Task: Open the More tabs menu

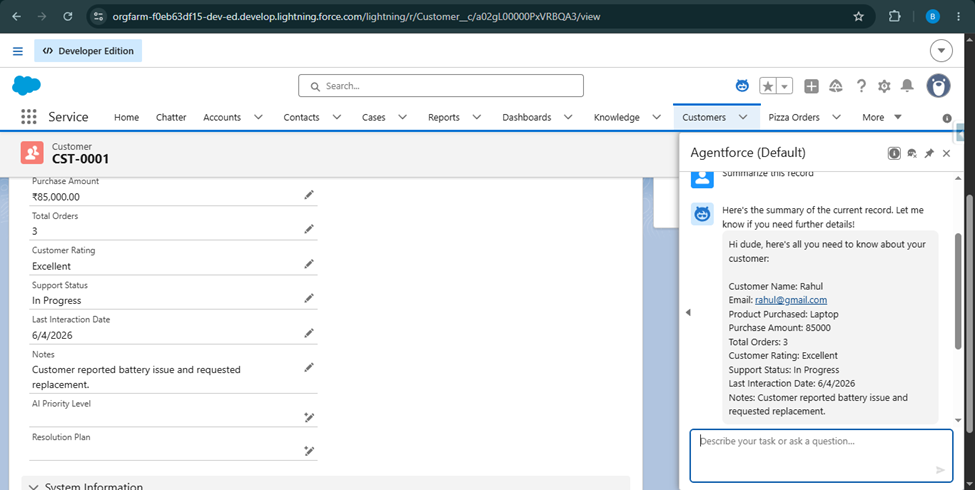Action: pos(882,117)
